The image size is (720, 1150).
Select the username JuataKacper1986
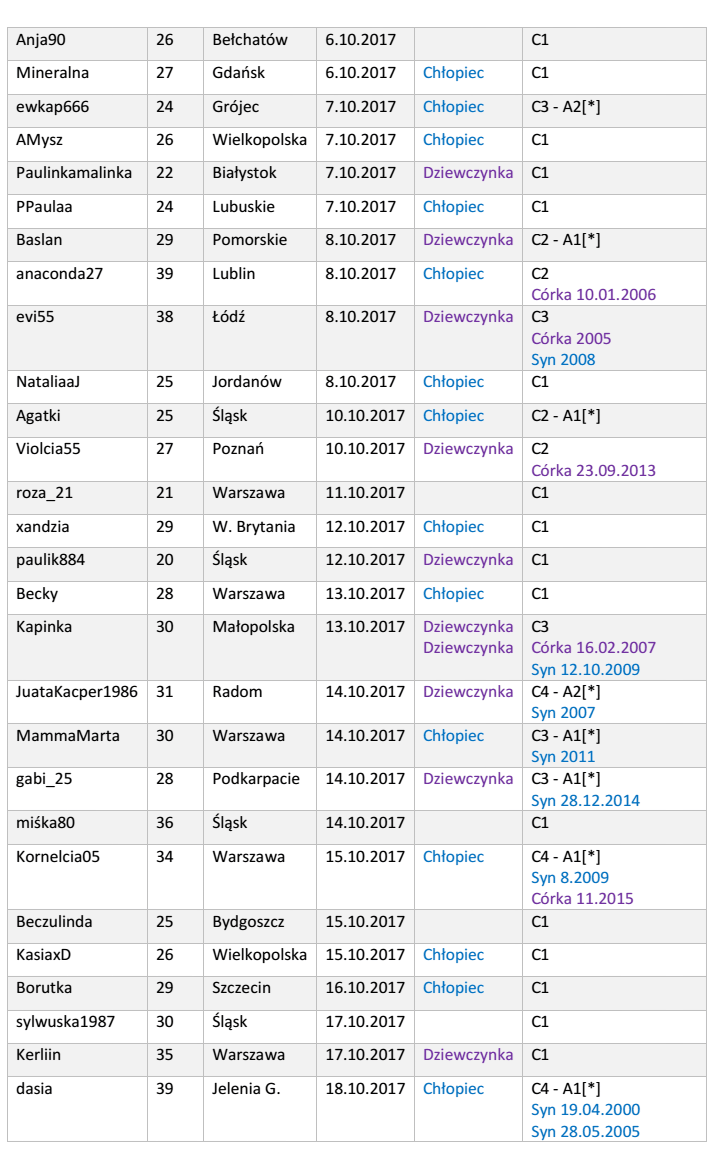click(x=76, y=692)
